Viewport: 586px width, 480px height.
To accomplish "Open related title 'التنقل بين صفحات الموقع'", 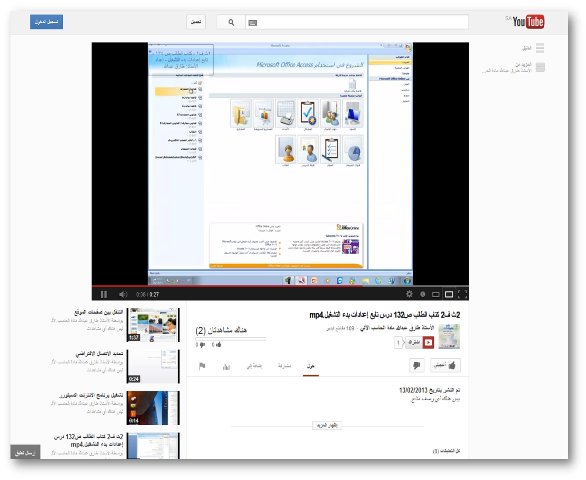I will 98,312.
